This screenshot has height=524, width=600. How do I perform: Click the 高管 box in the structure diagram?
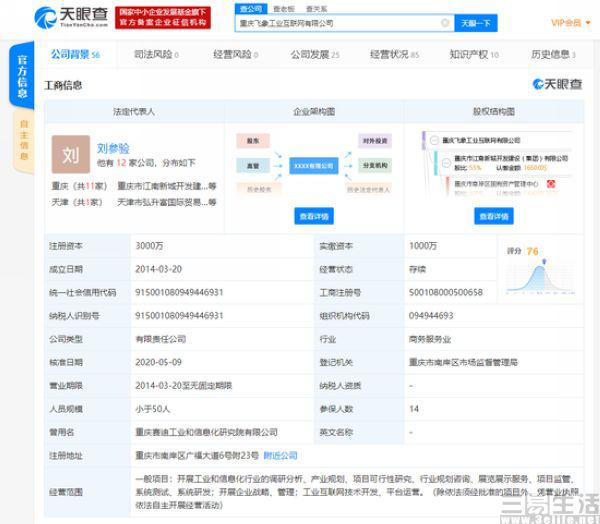(253, 166)
